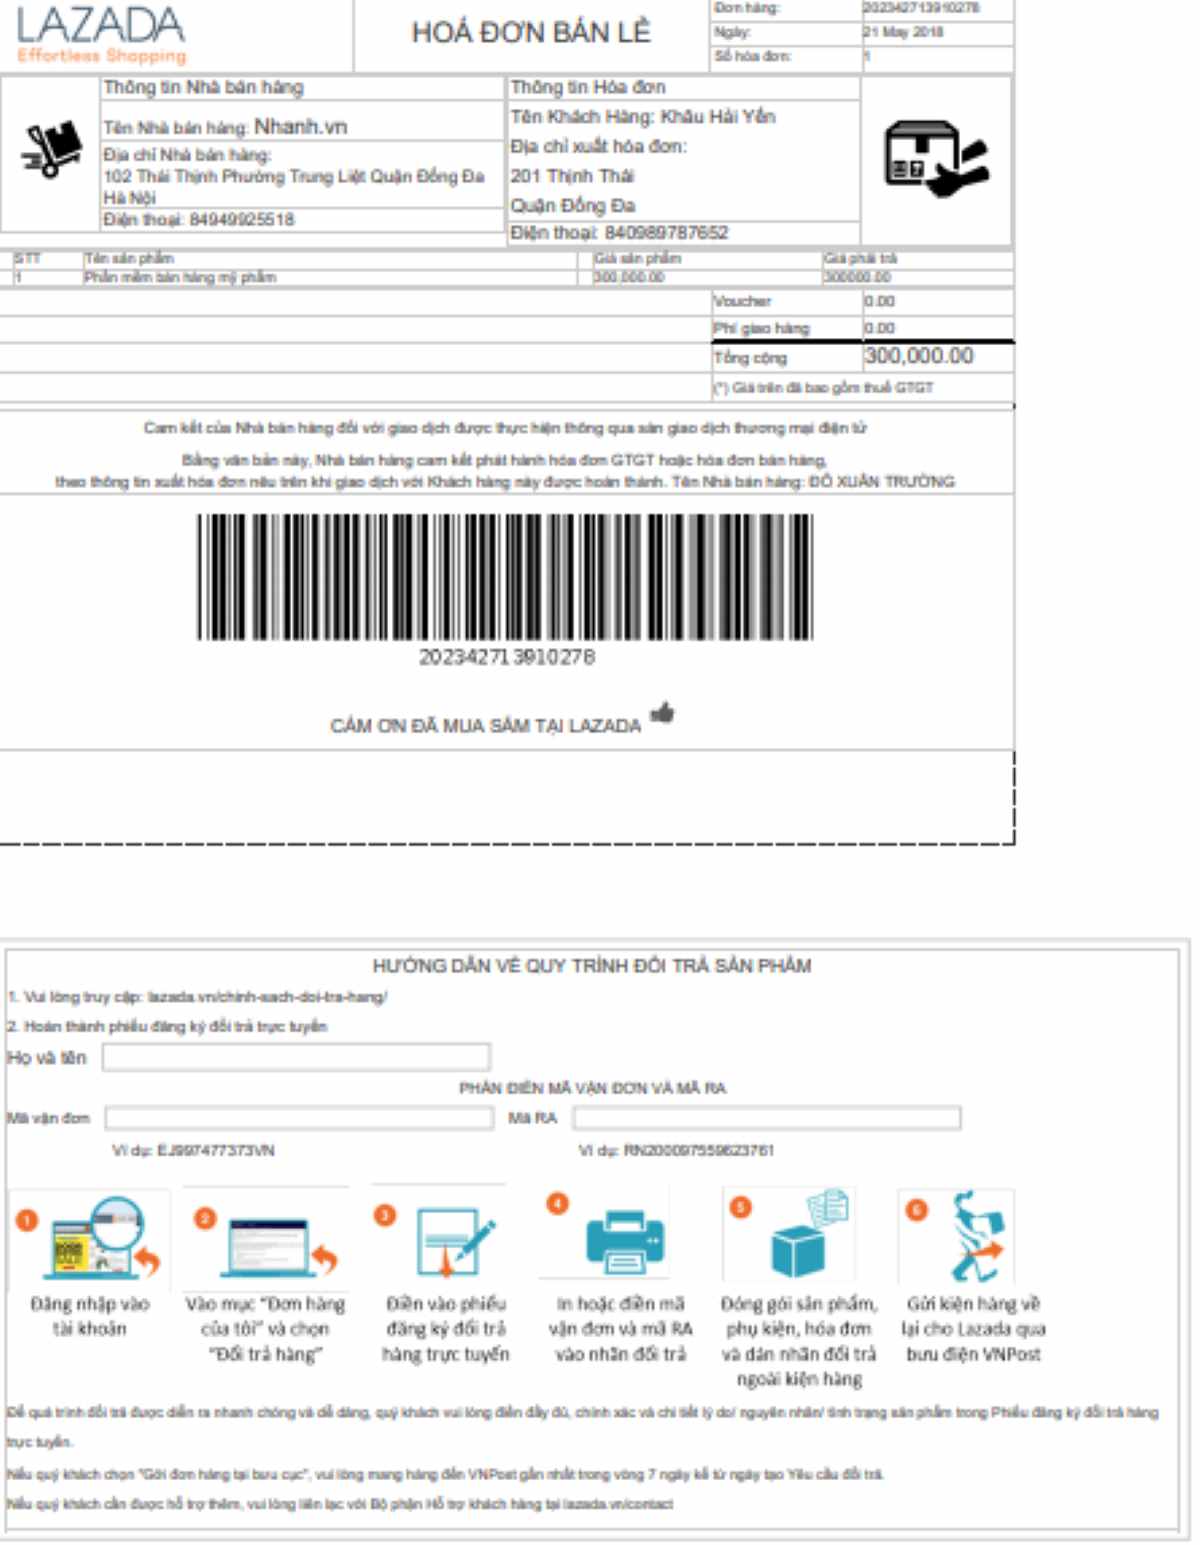The height and width of the screenshot is (1545, 1200).
Task: Click product row 'Phần mềm bán hàng mỹ phẩm'
Action: pos(180,277)
